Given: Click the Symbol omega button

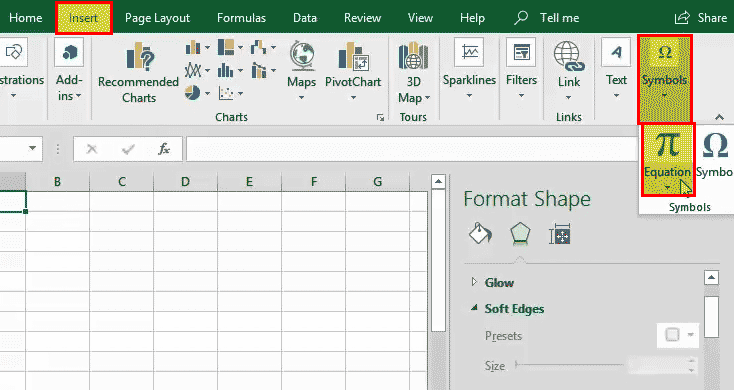Looking at the screenshot, I should tap(715, 155).
